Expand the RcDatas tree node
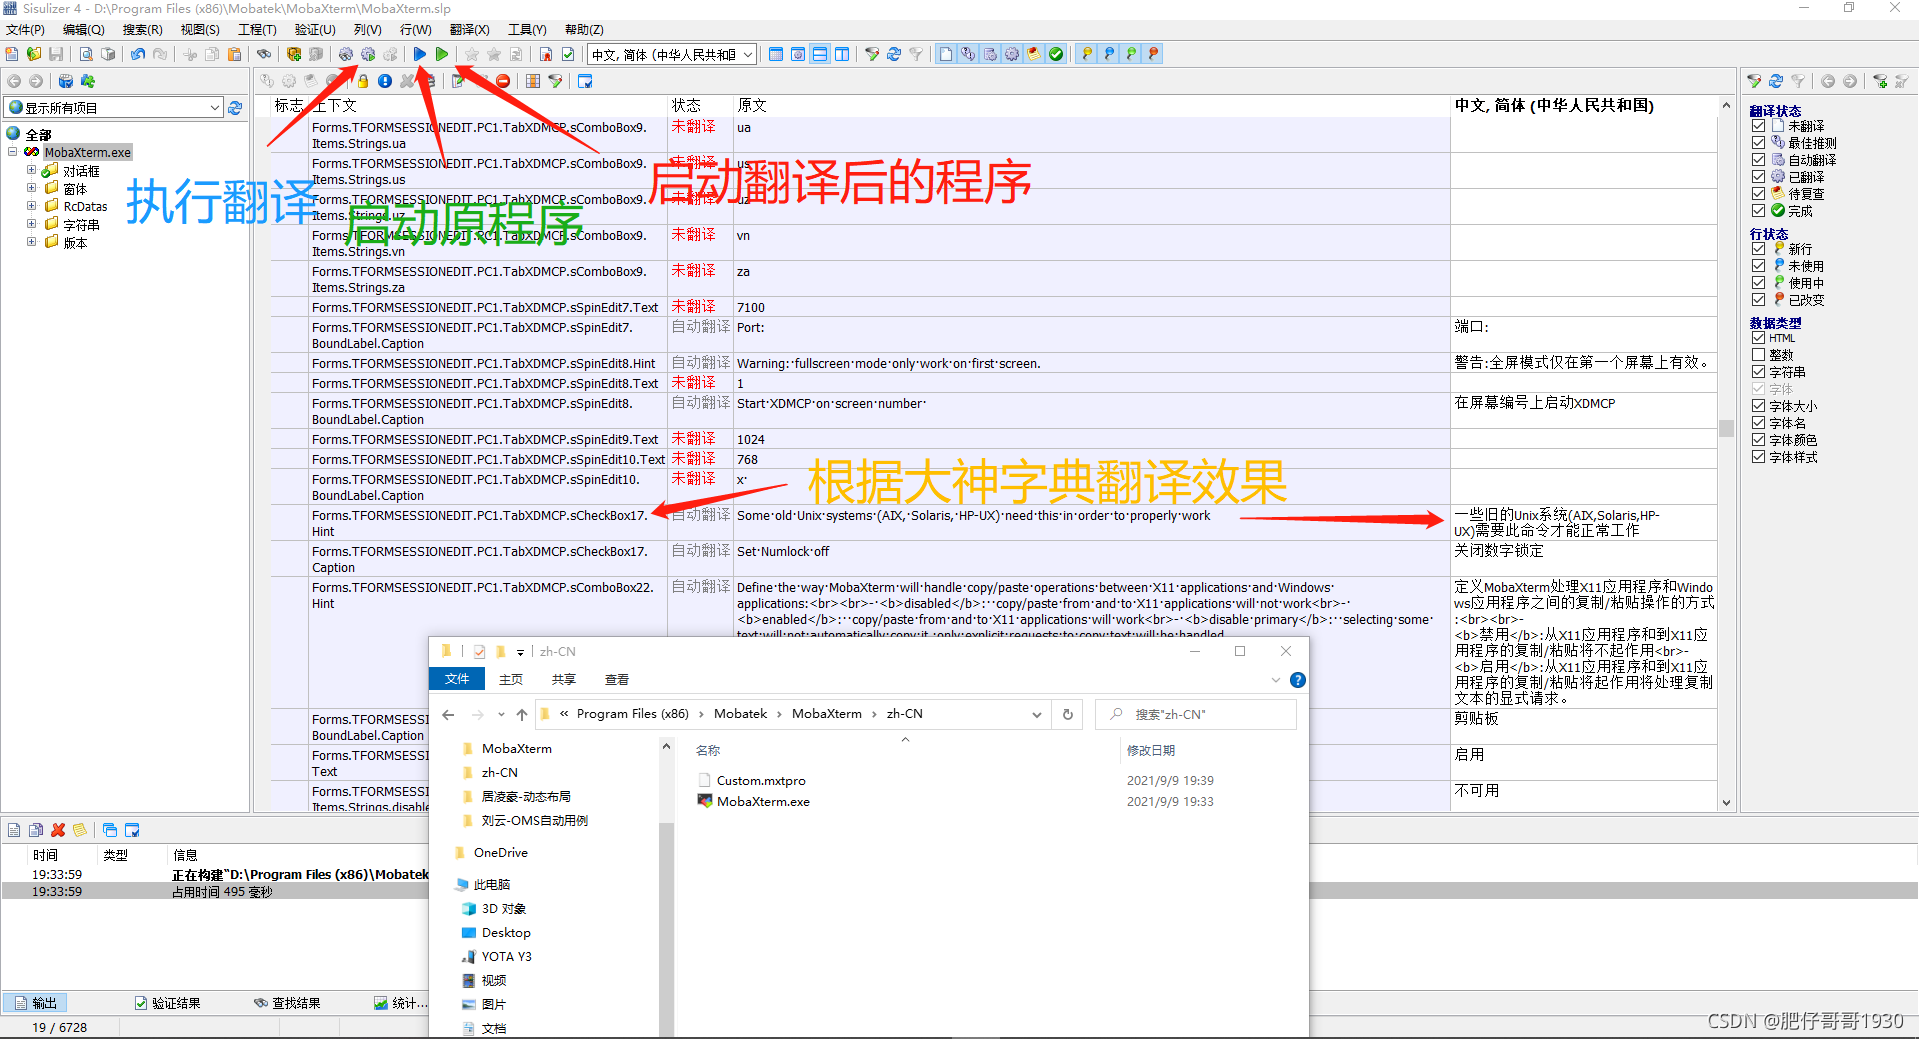The image size is (1919, 1039). [x=31, y=206]
